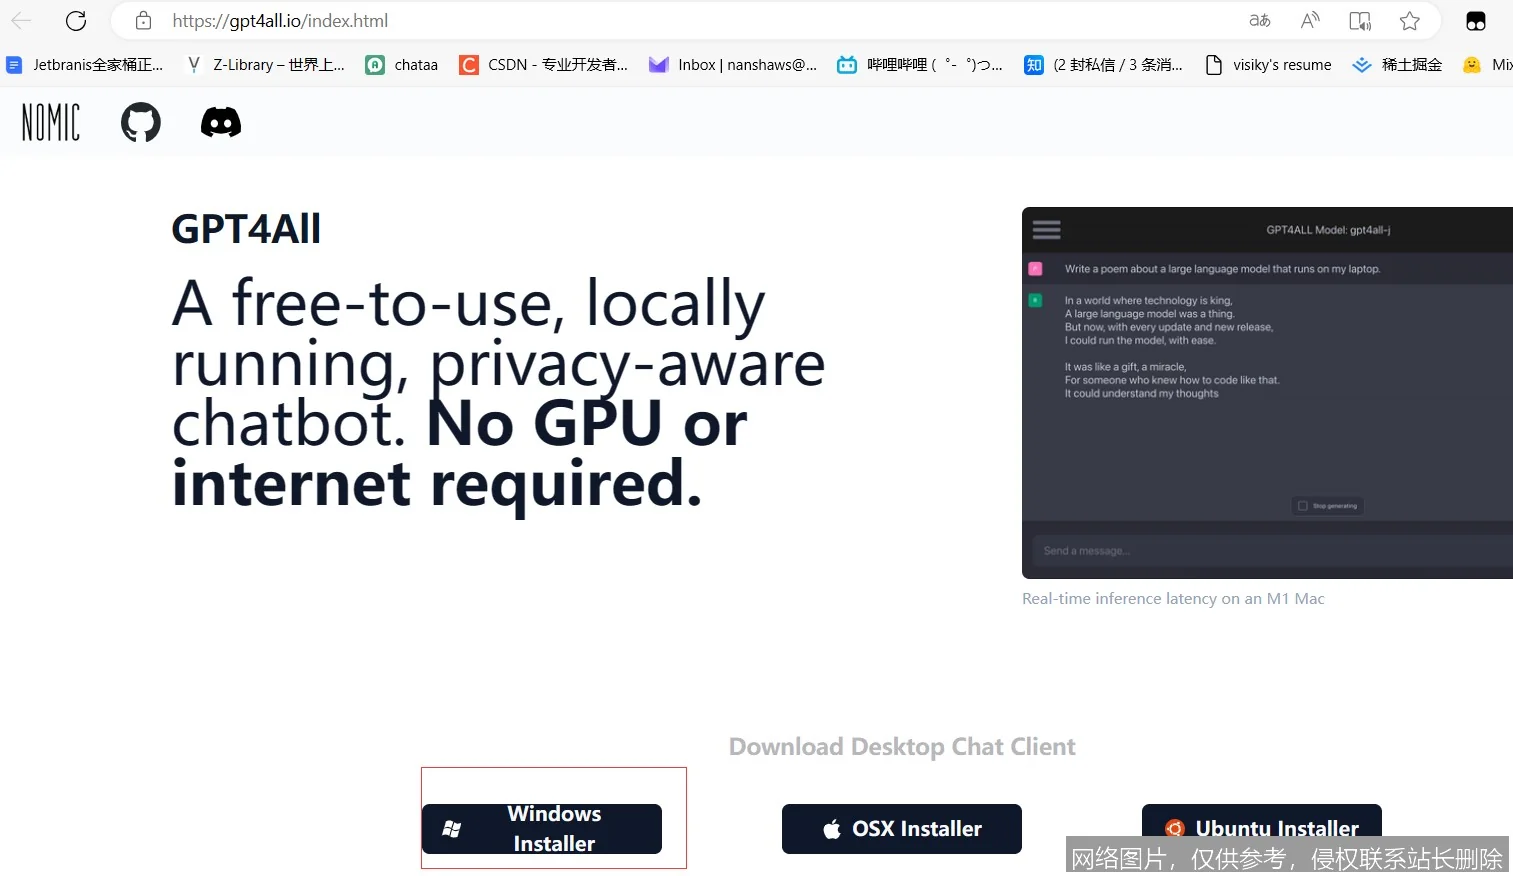Click hamburger menu in chat preview

[x=1047, y=230]
